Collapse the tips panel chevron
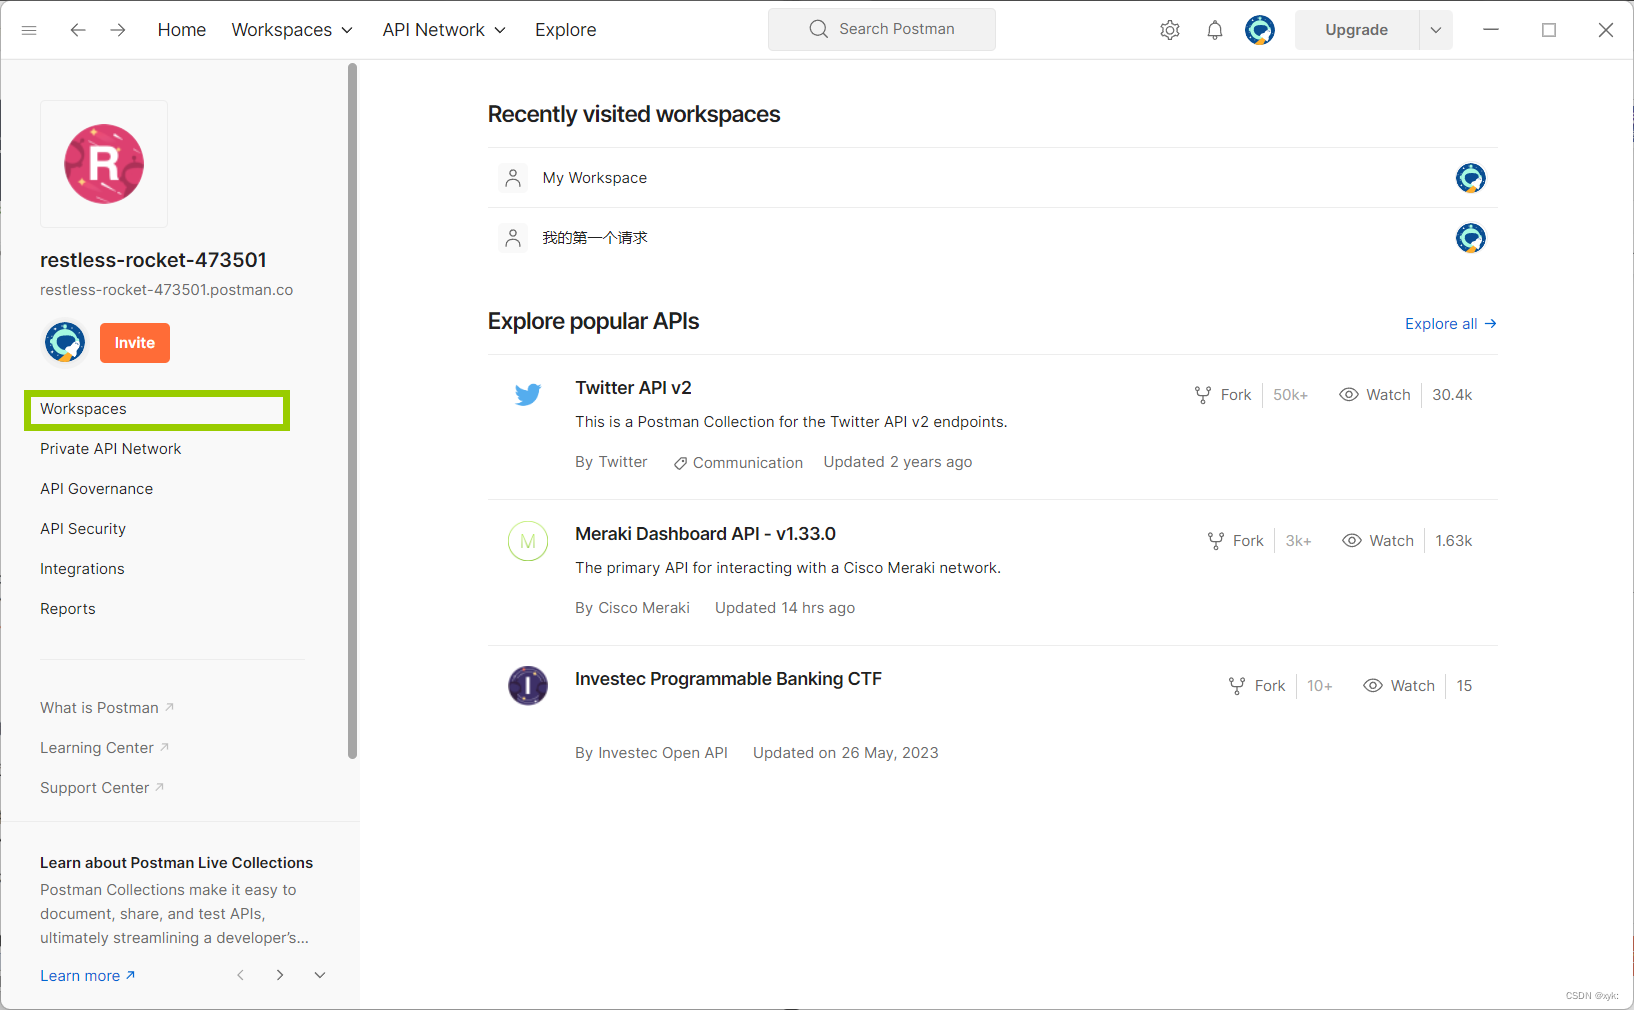The width and height of the screenshot is (1634, 1010). (x=320, y=975)
